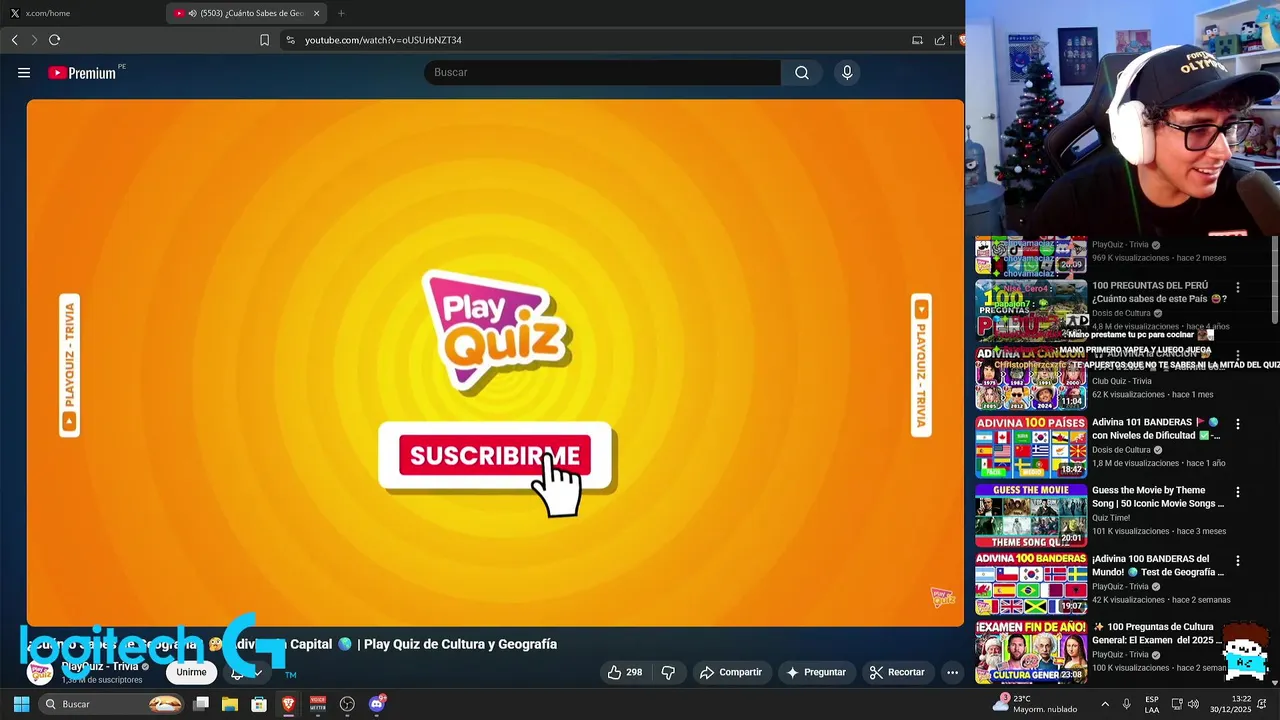Start voice search with the microphone icon
The width and height of the screenshot is (1280, 720).
point(847,72)
